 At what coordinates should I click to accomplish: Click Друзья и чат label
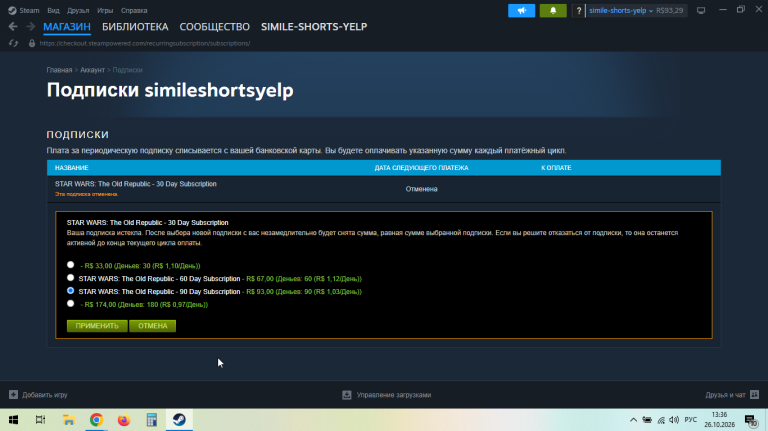pyautogui.click(x=725, y=395)
